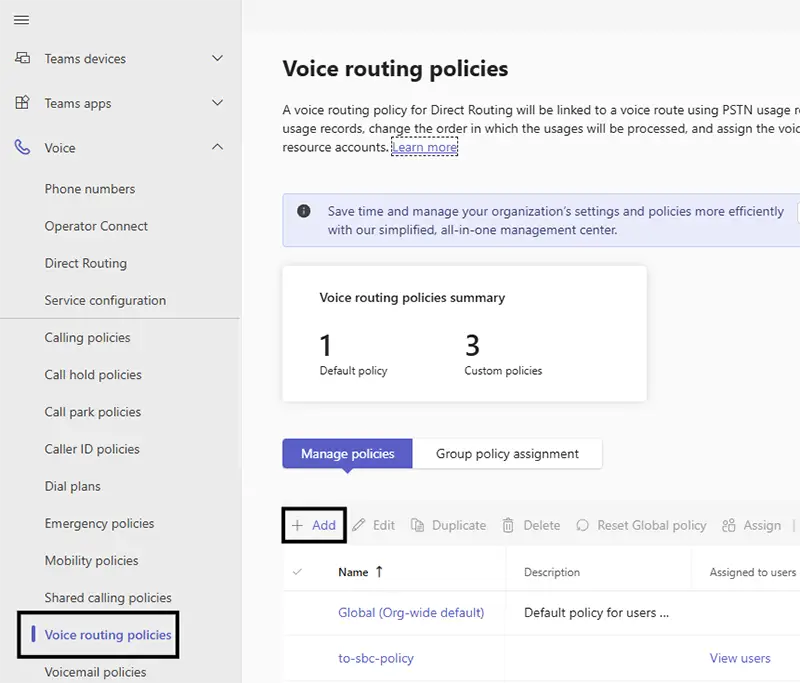This screenshot has height=683, width=800.
Task: Click the Duplicate icon in toolbar
Action: pyautogui.click(x=418, y=525)
